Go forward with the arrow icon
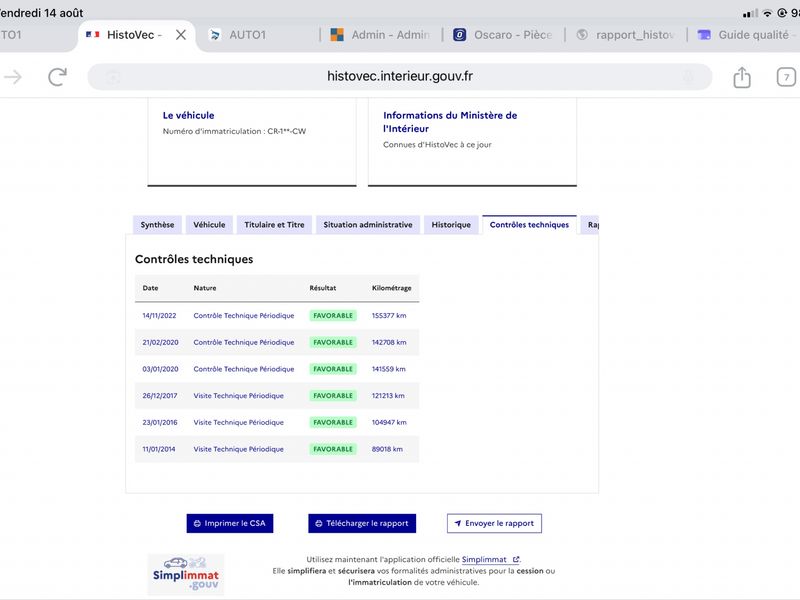 13,77
